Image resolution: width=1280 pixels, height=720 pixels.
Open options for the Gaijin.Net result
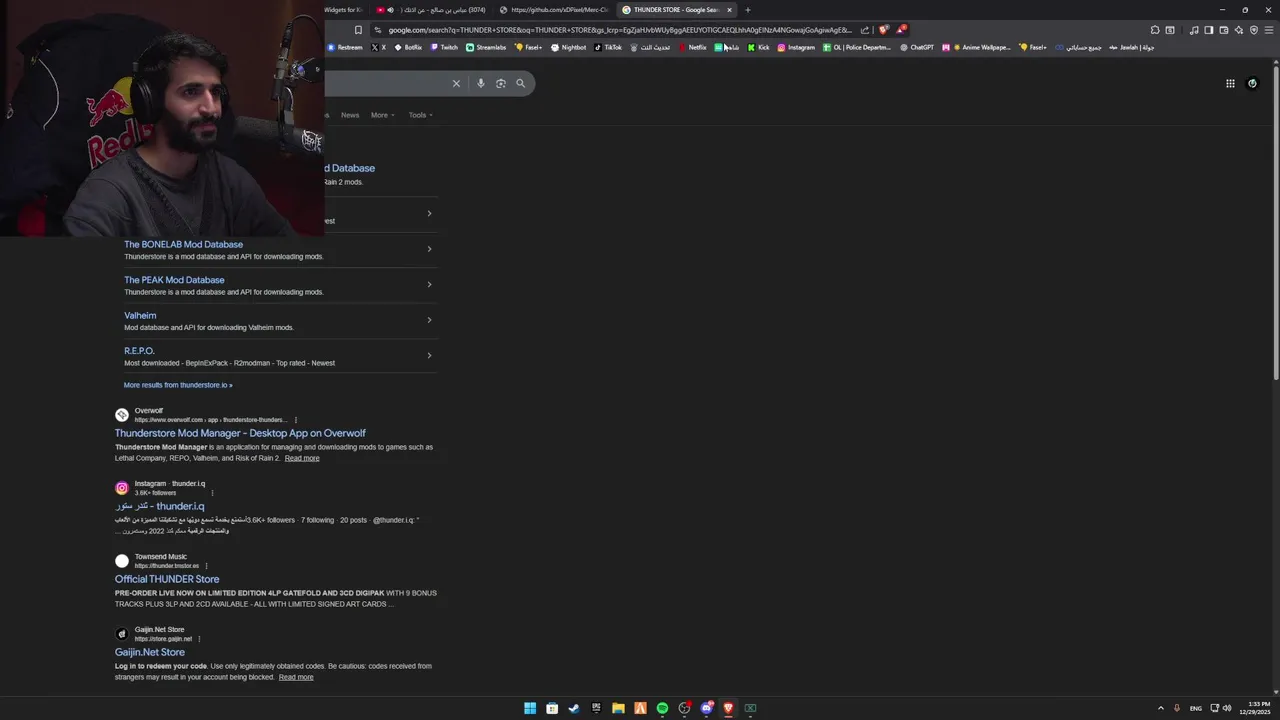199,639
